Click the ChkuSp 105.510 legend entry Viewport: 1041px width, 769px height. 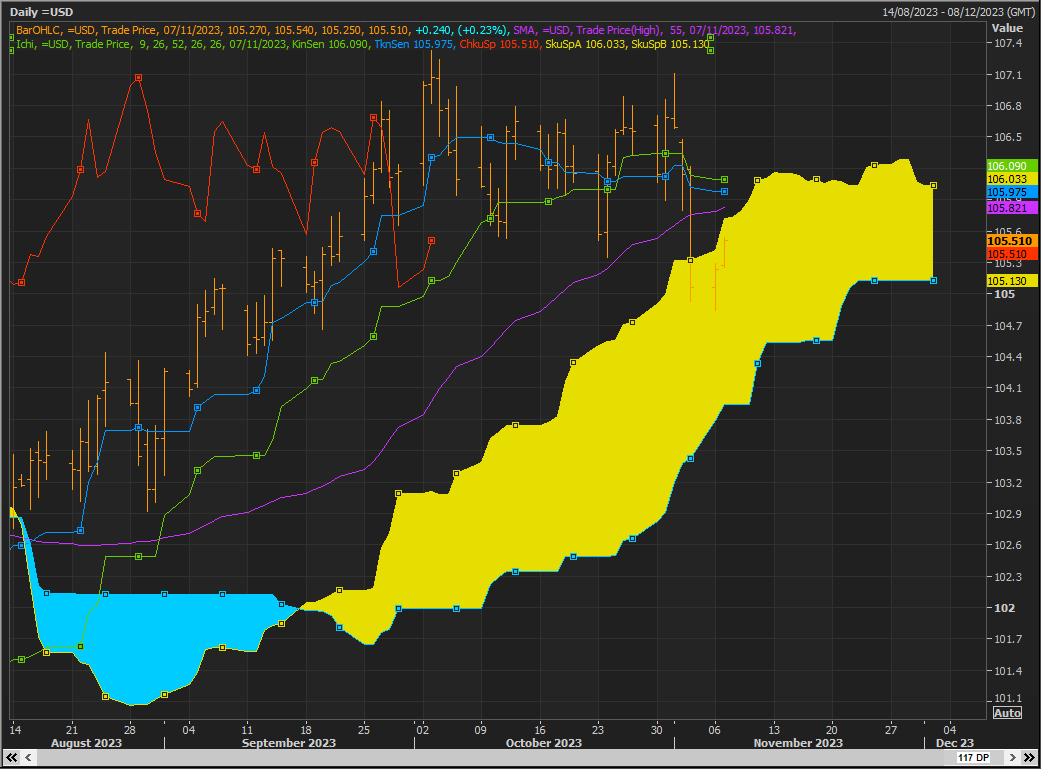pos(499,44)
